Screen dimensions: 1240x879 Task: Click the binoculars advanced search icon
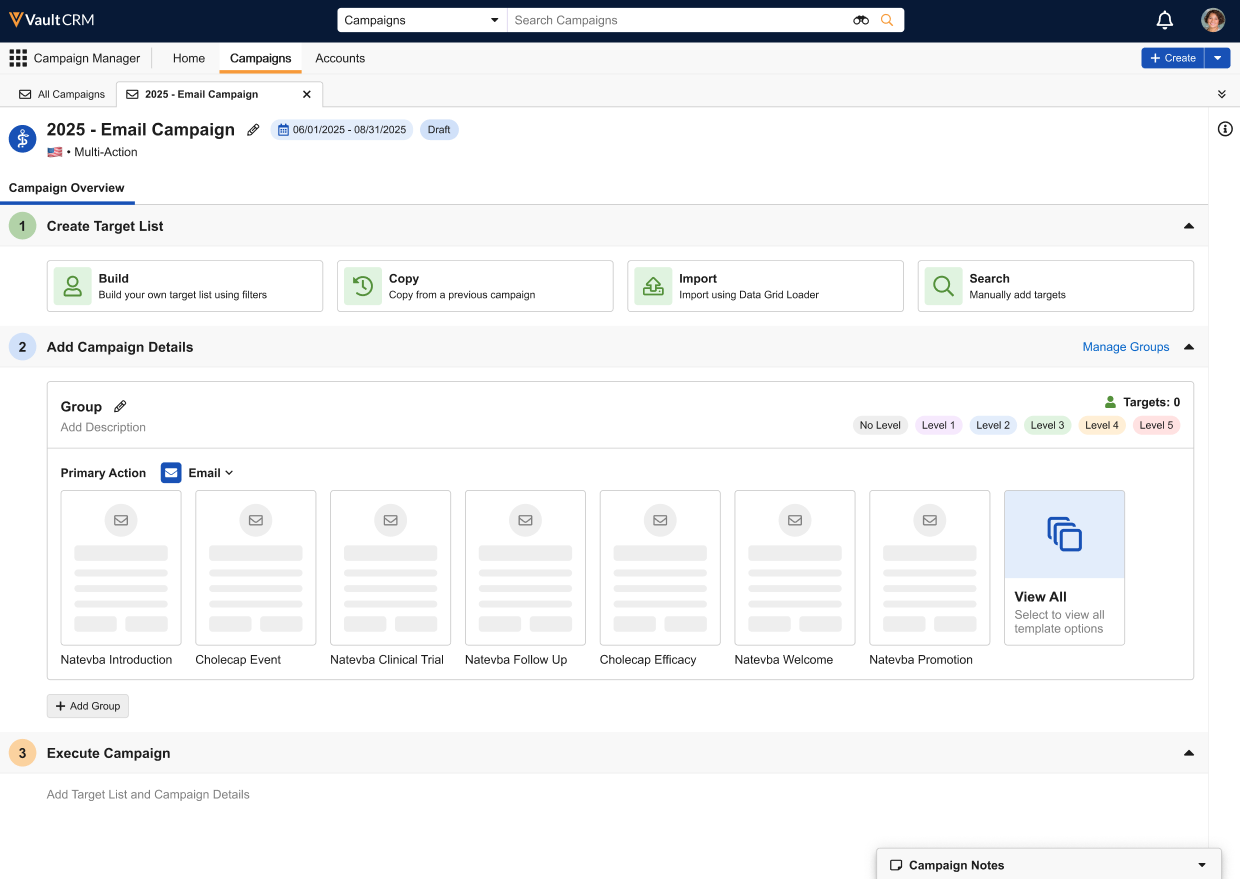tap(861, 20)
